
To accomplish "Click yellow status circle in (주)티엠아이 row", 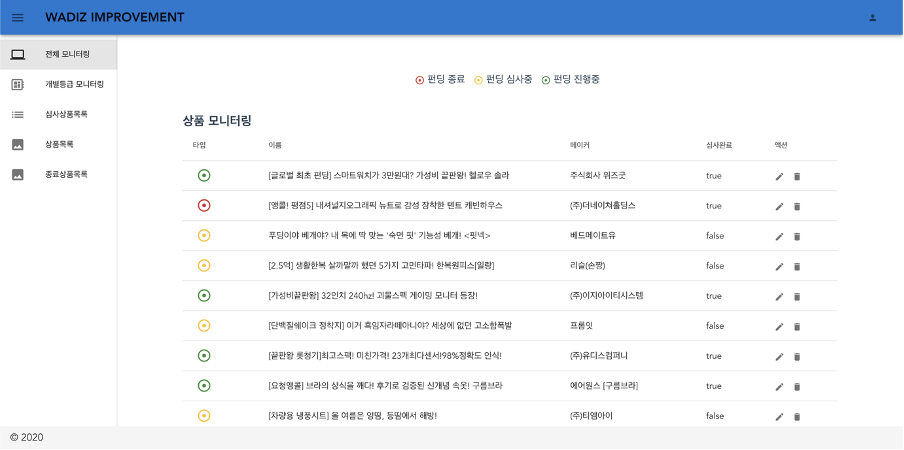I will click(204, 415).
